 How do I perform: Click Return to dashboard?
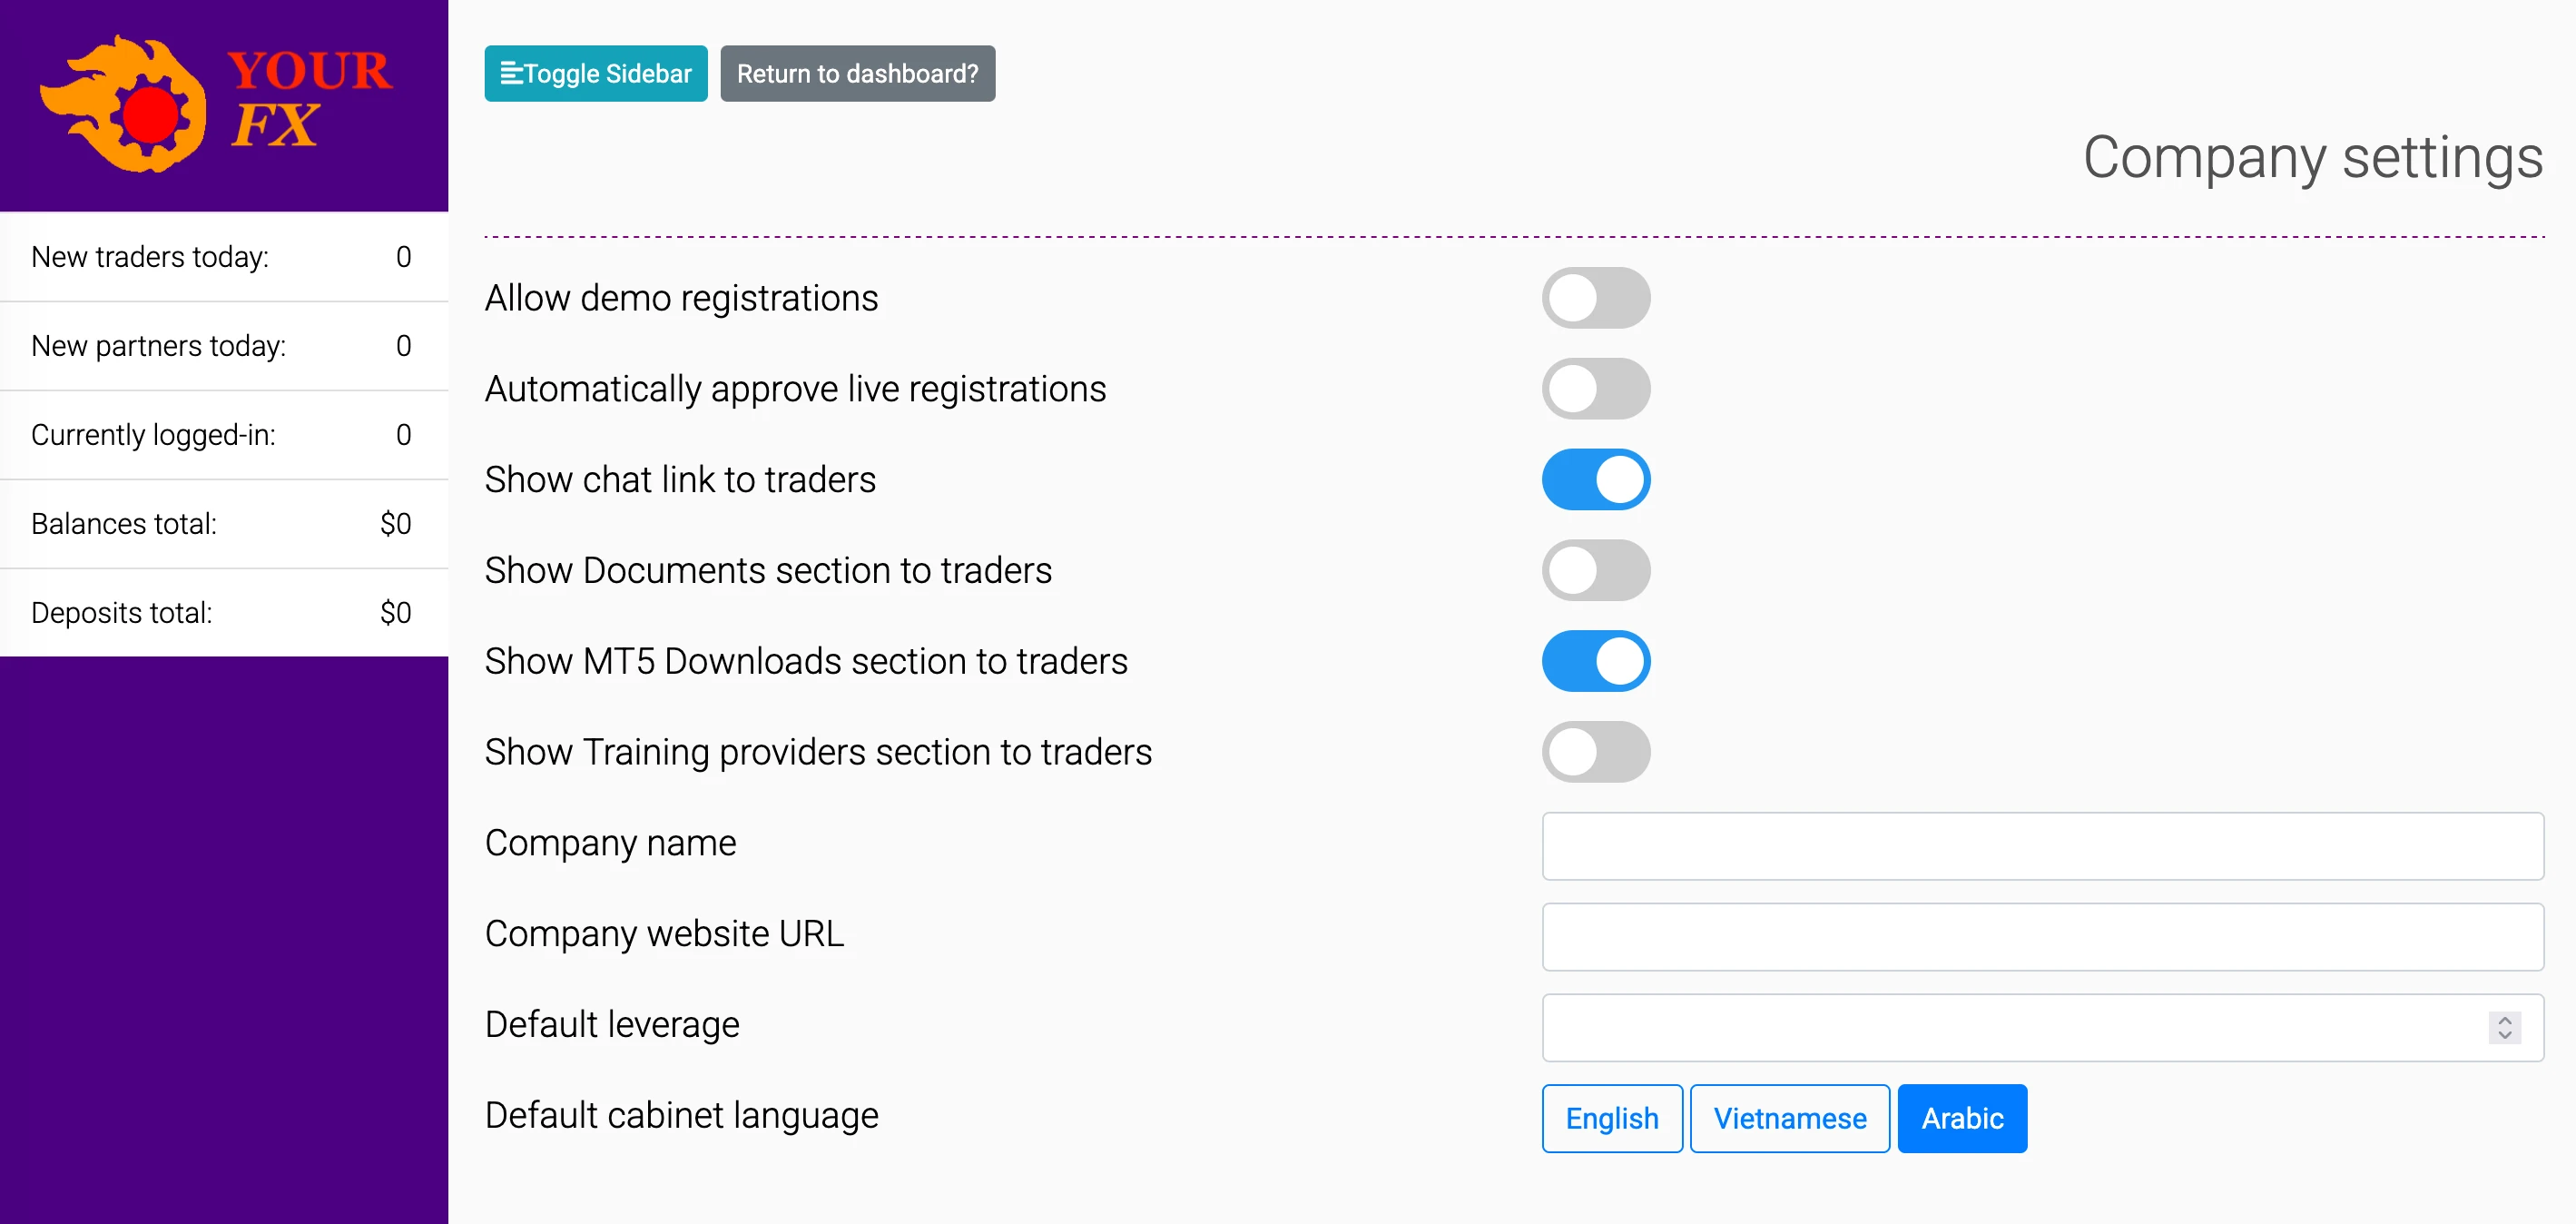pos(857,72)
